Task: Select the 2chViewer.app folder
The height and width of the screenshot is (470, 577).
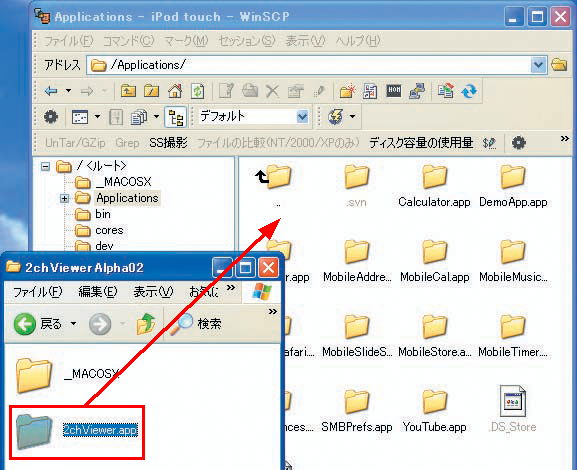Action: (77, 431)
